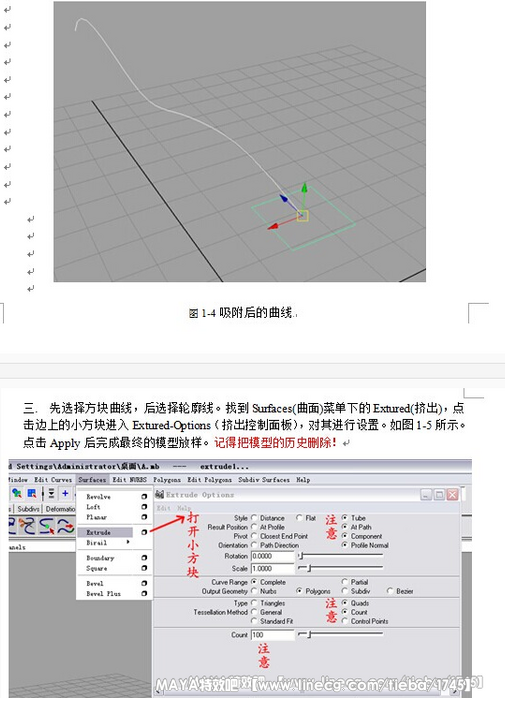Image resolution: width=505 pixels, height=702 pixels.
Task: Open the Surfaces menu in menu bar
Action: (x=92, y=479)
